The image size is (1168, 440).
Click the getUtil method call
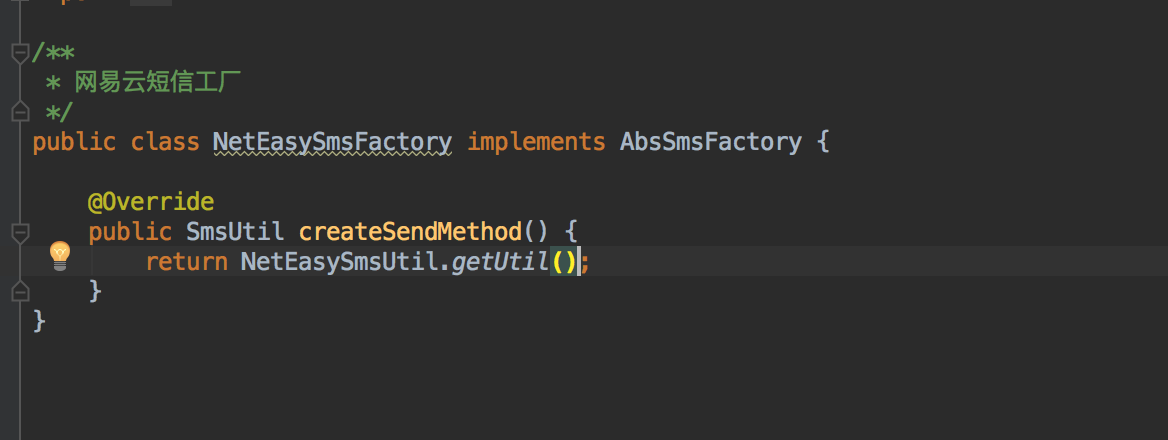point(500,262)
